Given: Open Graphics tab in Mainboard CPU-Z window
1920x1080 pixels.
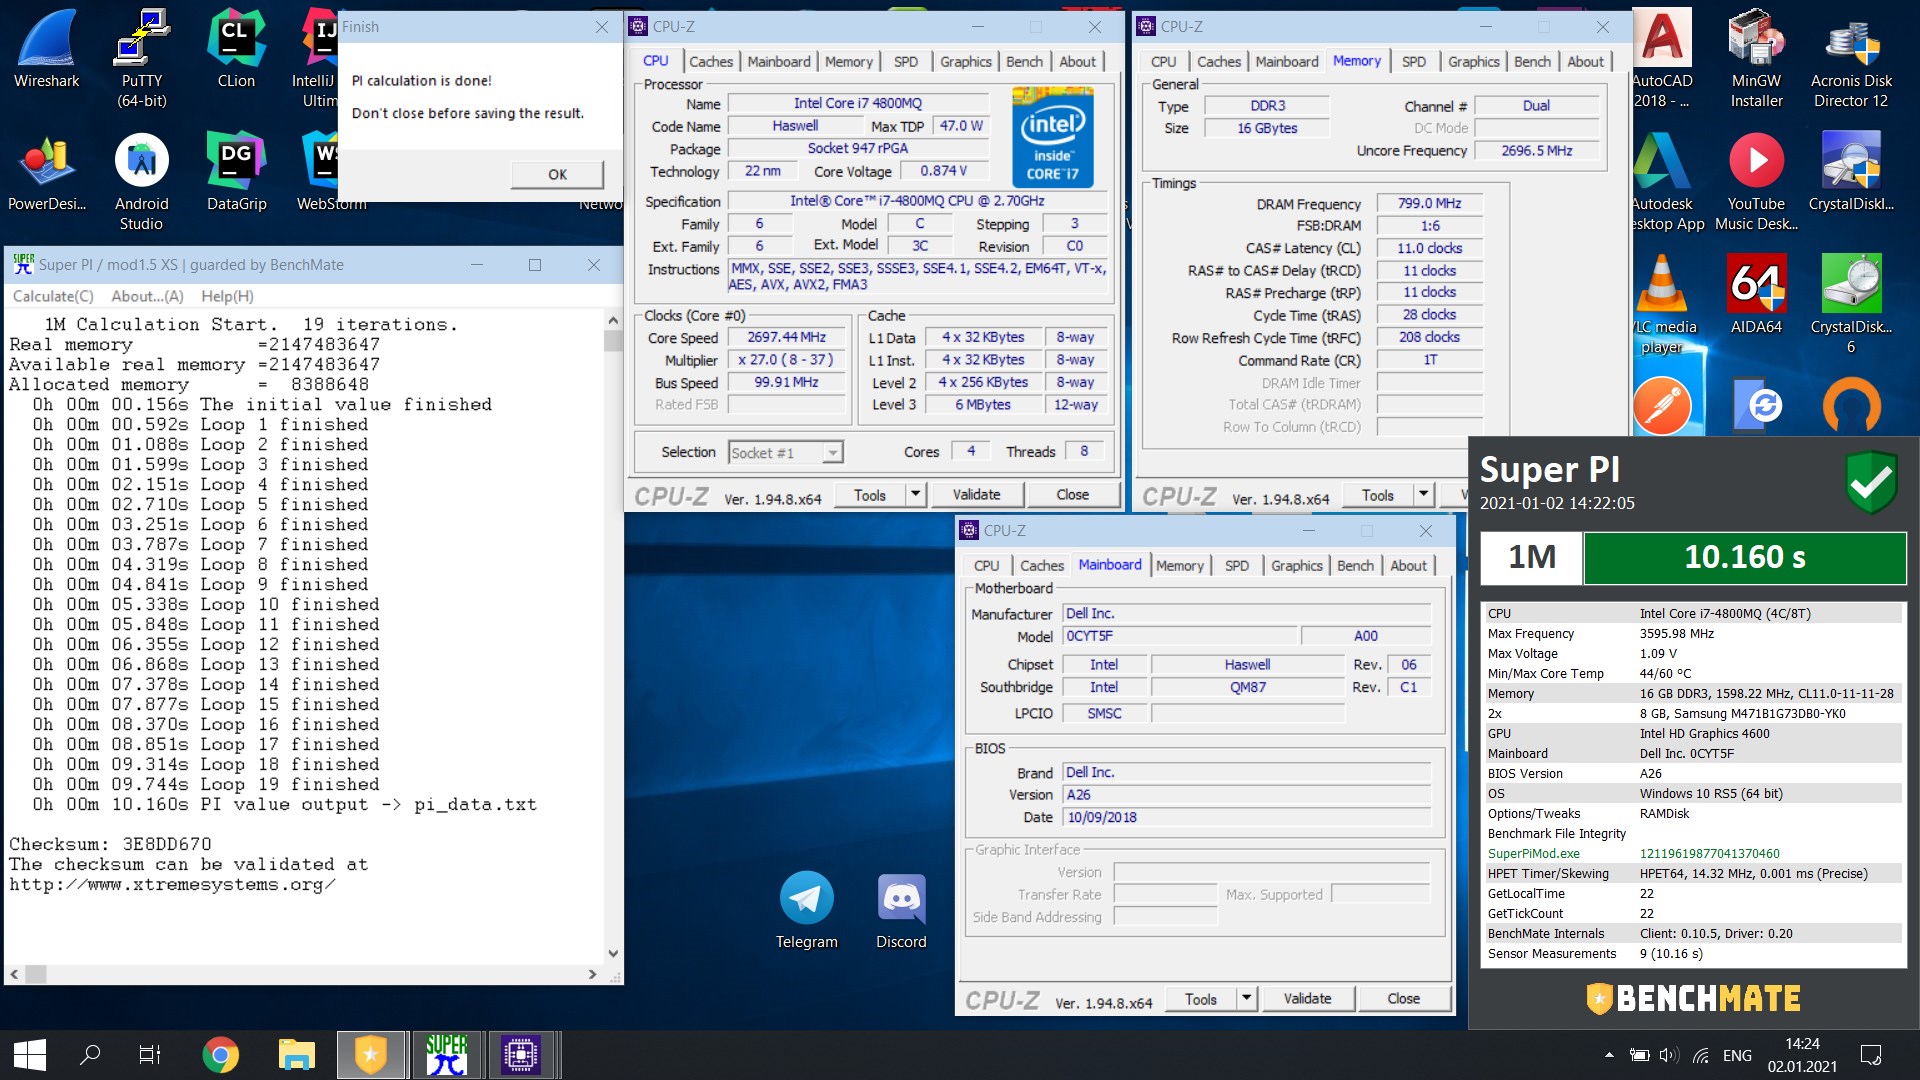Looking at the screenshot, I should point(1296,566).
